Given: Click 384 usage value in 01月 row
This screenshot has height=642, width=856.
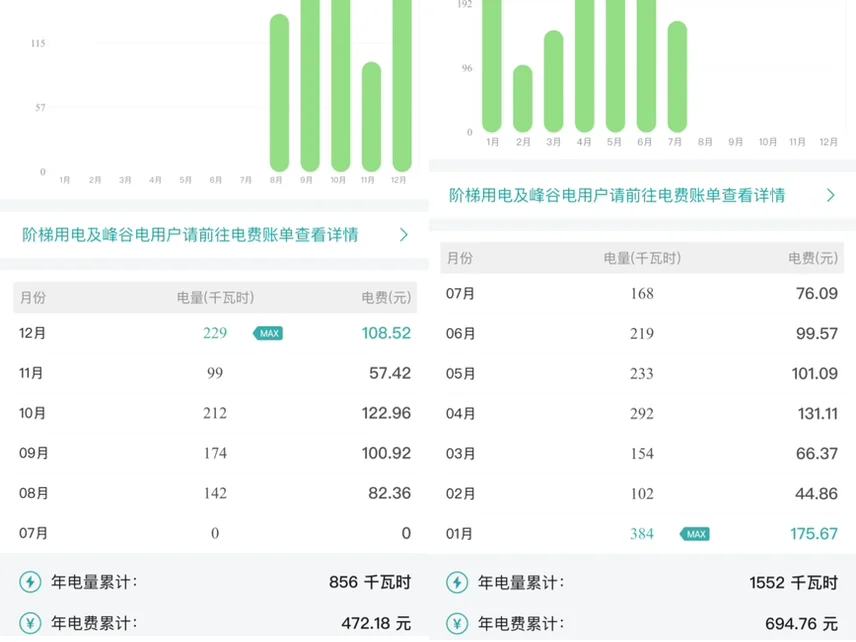Looking at the screenshot, I should (x=642, y=534).
